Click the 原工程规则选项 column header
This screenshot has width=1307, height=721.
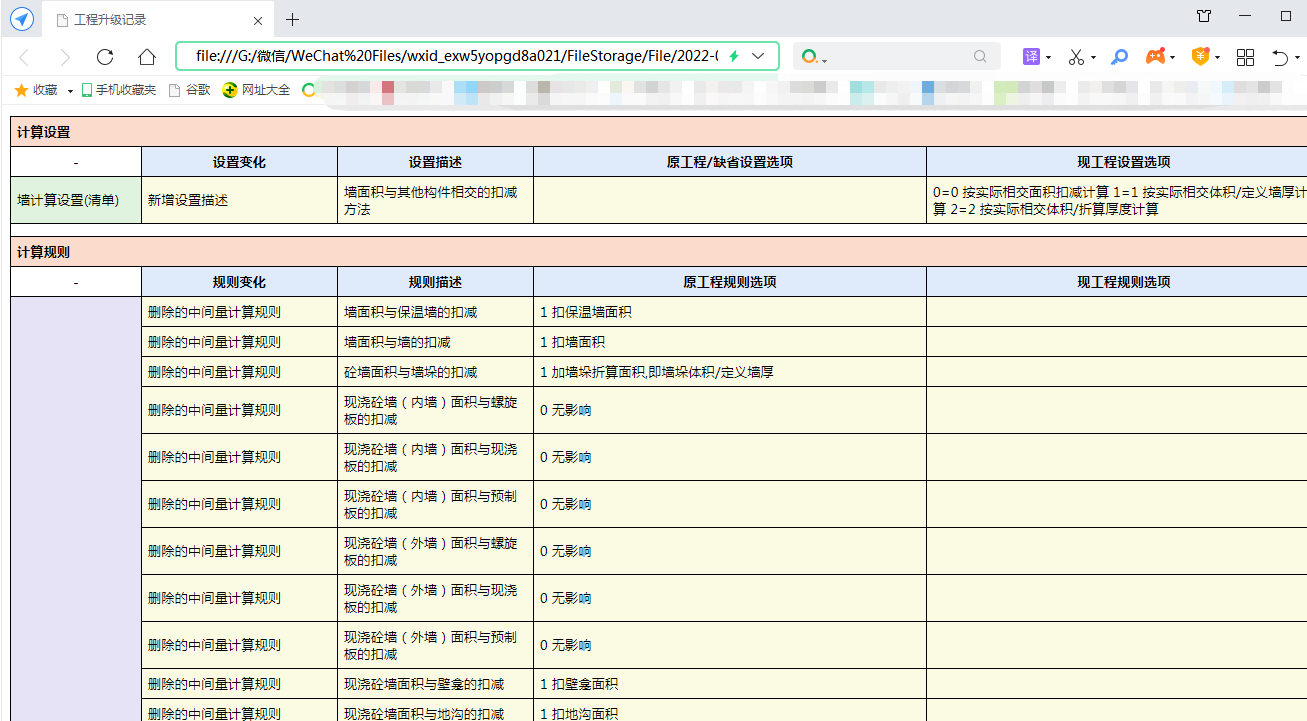[x=730, y=282]
